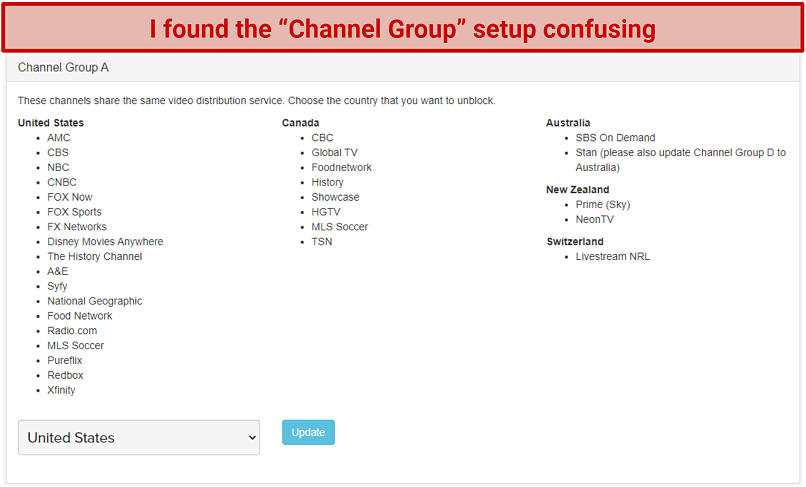806x487 pixels.
Task: Select the Australia heading
Action: click(x=568, y=123)
